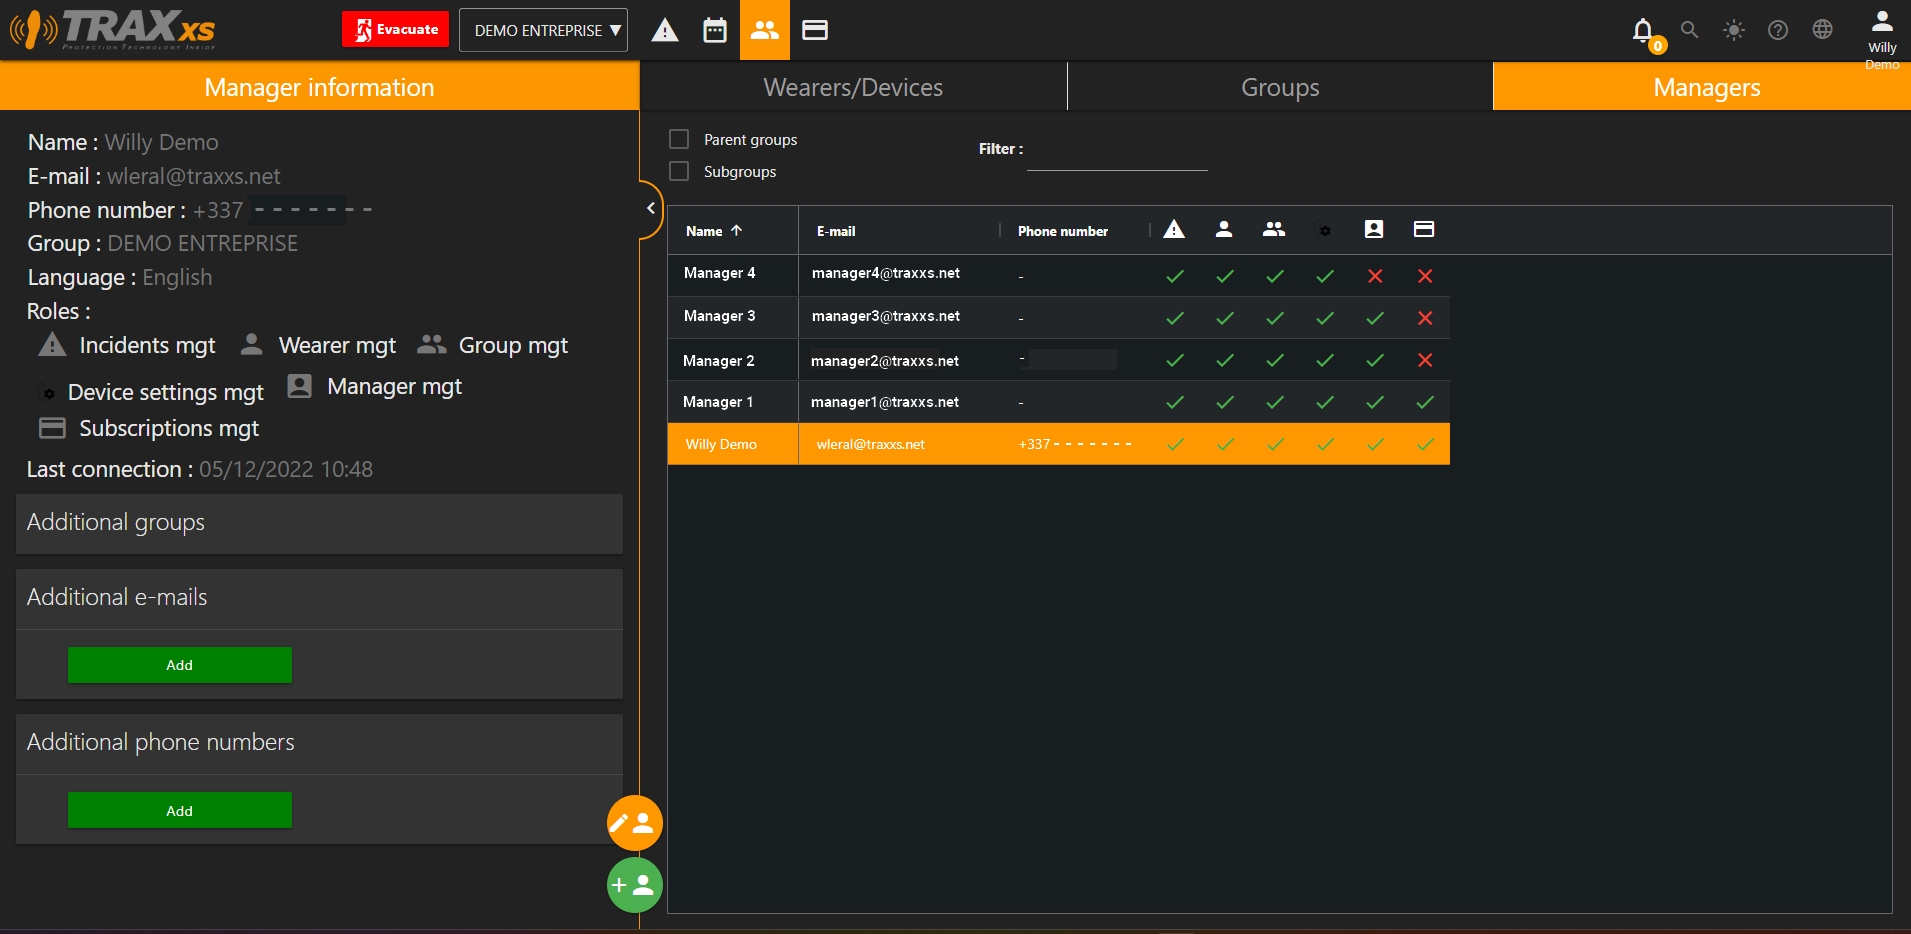
Task: Click the manager role column header icon
Action: [1374, 229]
